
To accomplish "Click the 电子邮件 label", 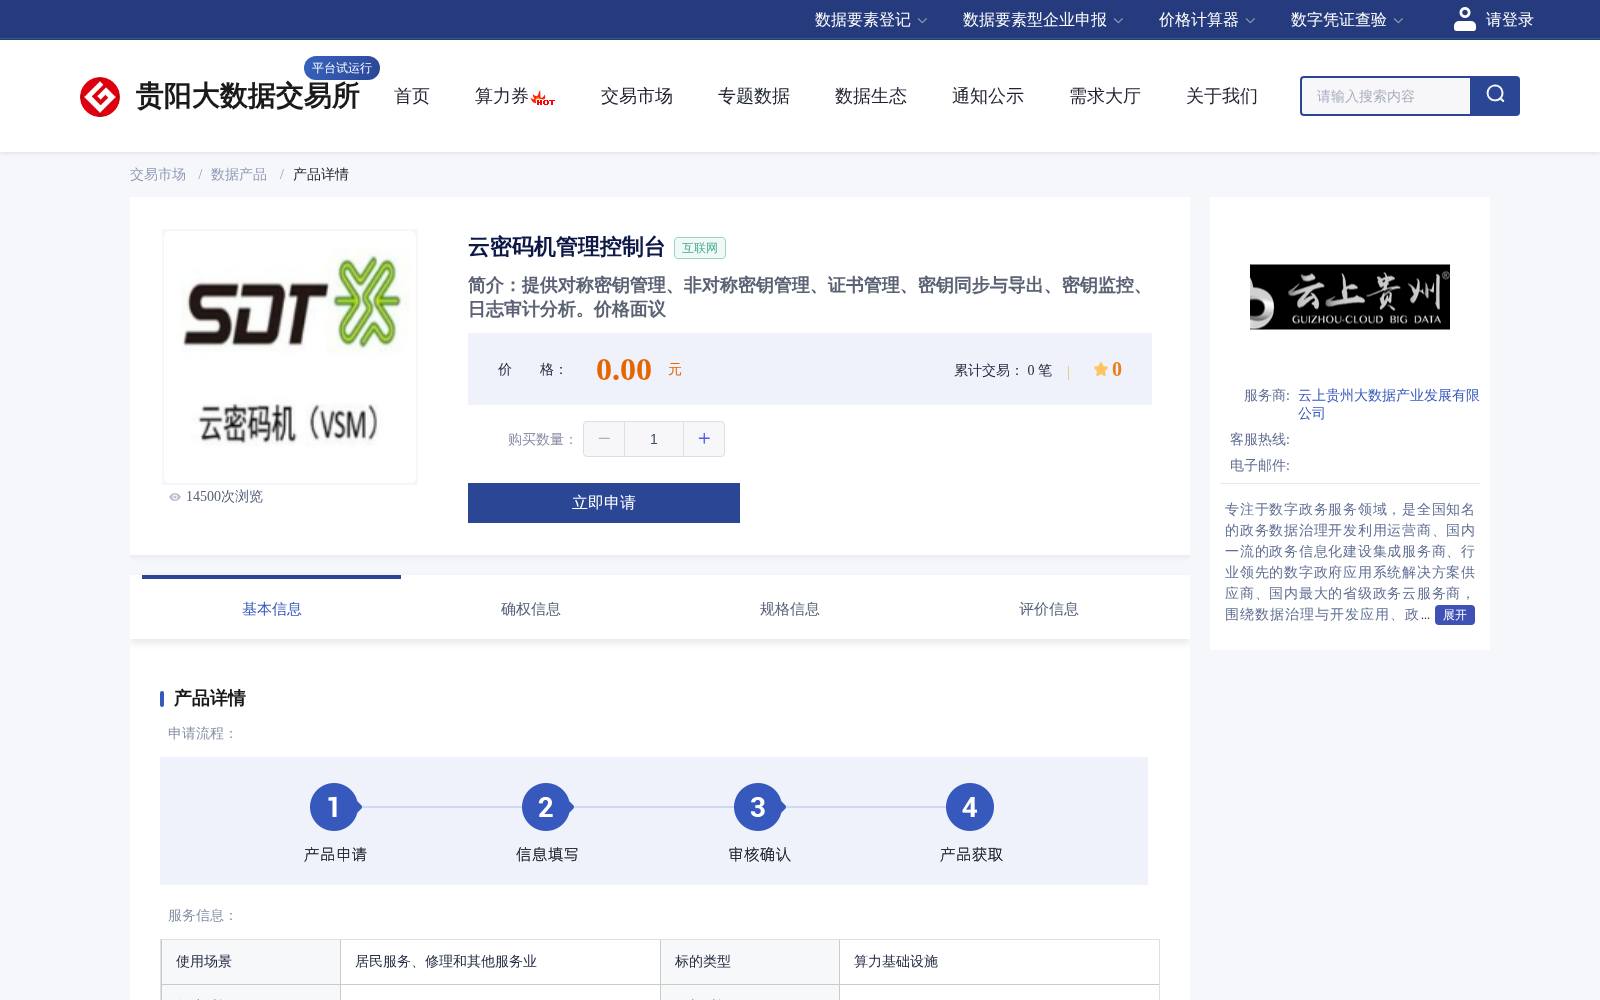I will (1260, 465).
